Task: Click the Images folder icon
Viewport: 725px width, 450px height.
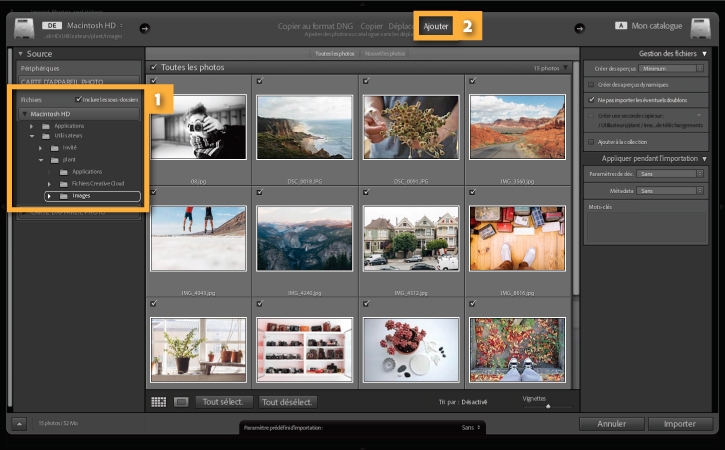Action: 64,196
